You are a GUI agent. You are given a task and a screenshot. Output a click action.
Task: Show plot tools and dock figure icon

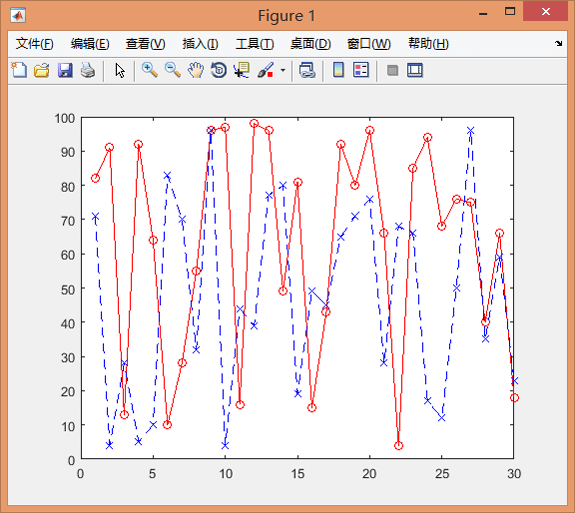[x=415, y=70]
